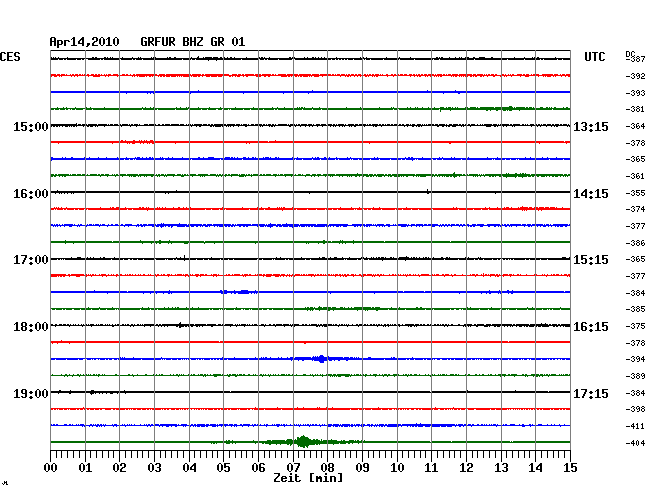Click the blue seismic burst on the -394 trace

(321, 359)
